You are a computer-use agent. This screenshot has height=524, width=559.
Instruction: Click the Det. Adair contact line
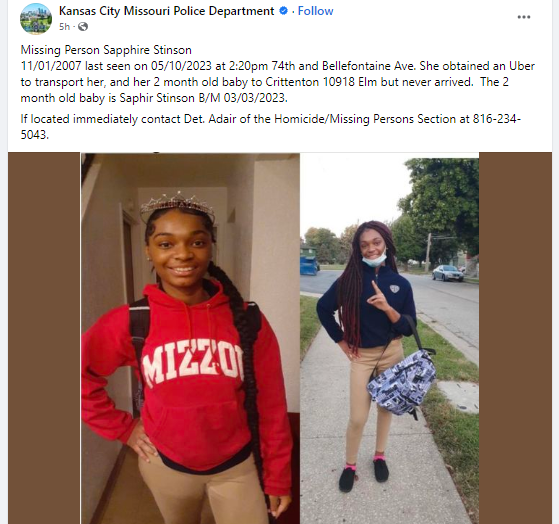(271, 127)
